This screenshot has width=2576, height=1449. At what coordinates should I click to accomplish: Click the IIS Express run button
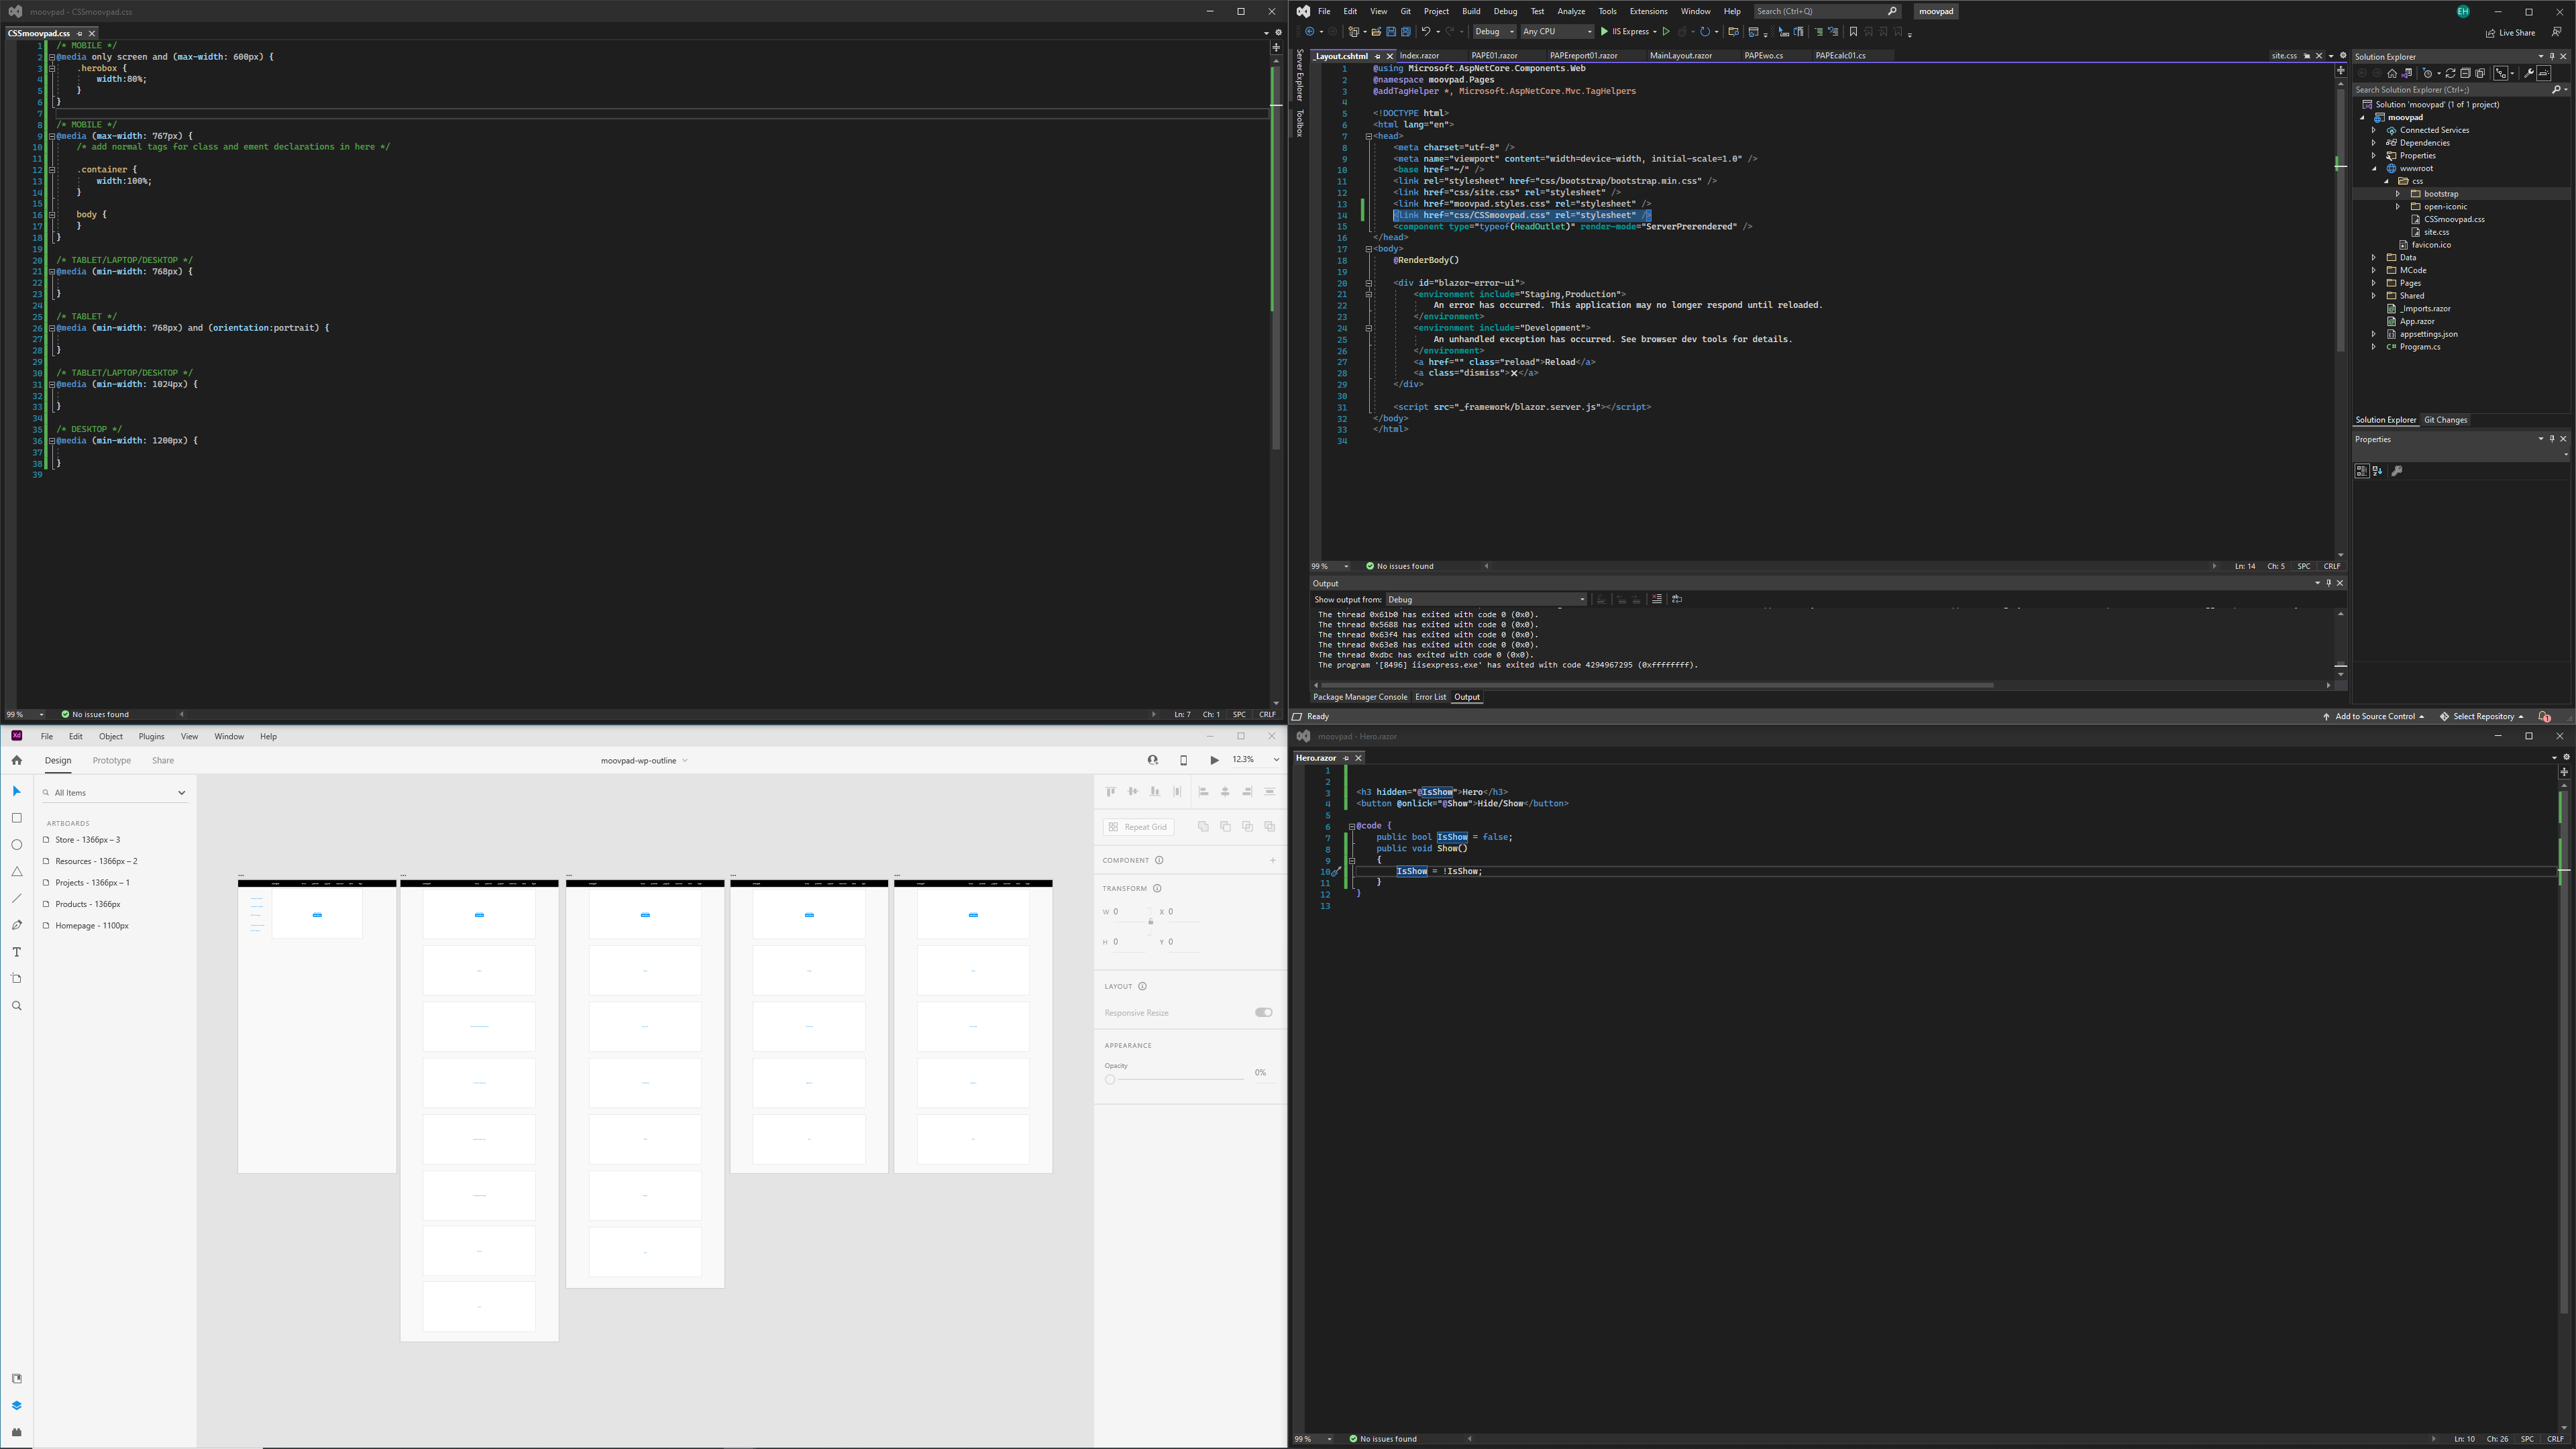point(1626,32)
